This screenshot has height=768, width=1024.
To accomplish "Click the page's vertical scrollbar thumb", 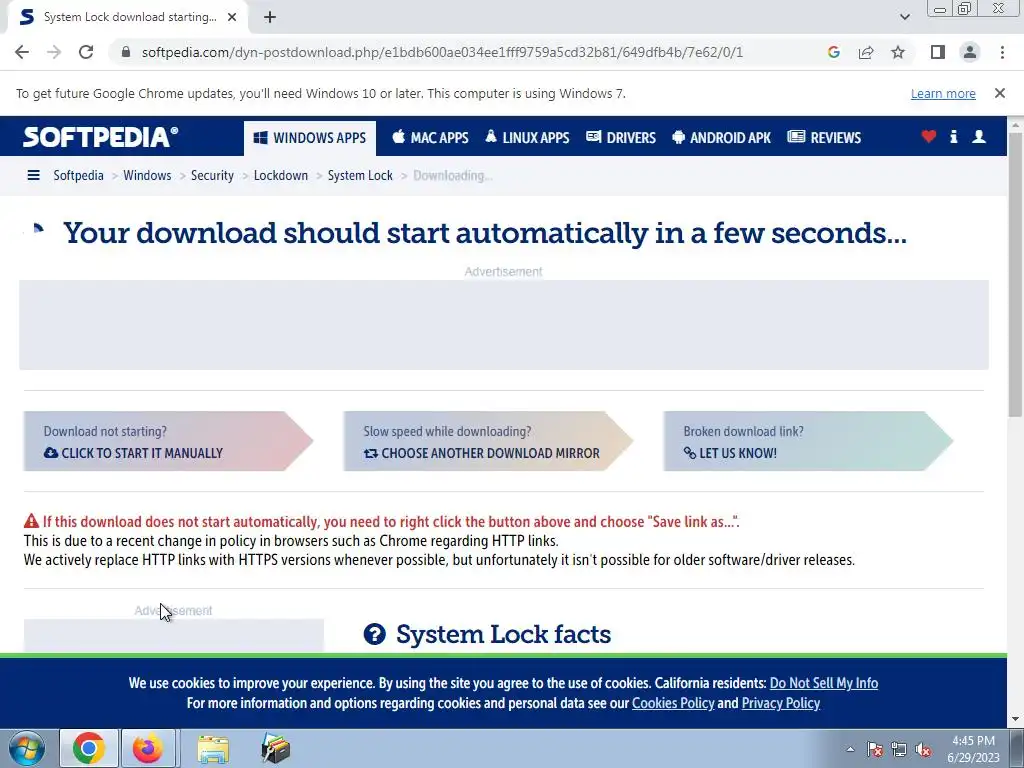I will pos(1016,274).
